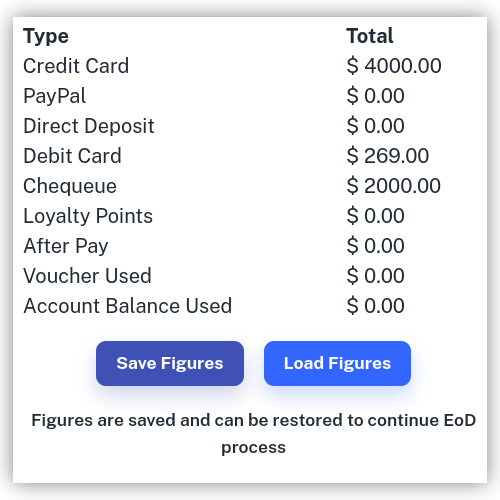Viewport: 500px width, 500px height.
Task: Click the Direct Deposit total amount
Action: coord(375,126)
